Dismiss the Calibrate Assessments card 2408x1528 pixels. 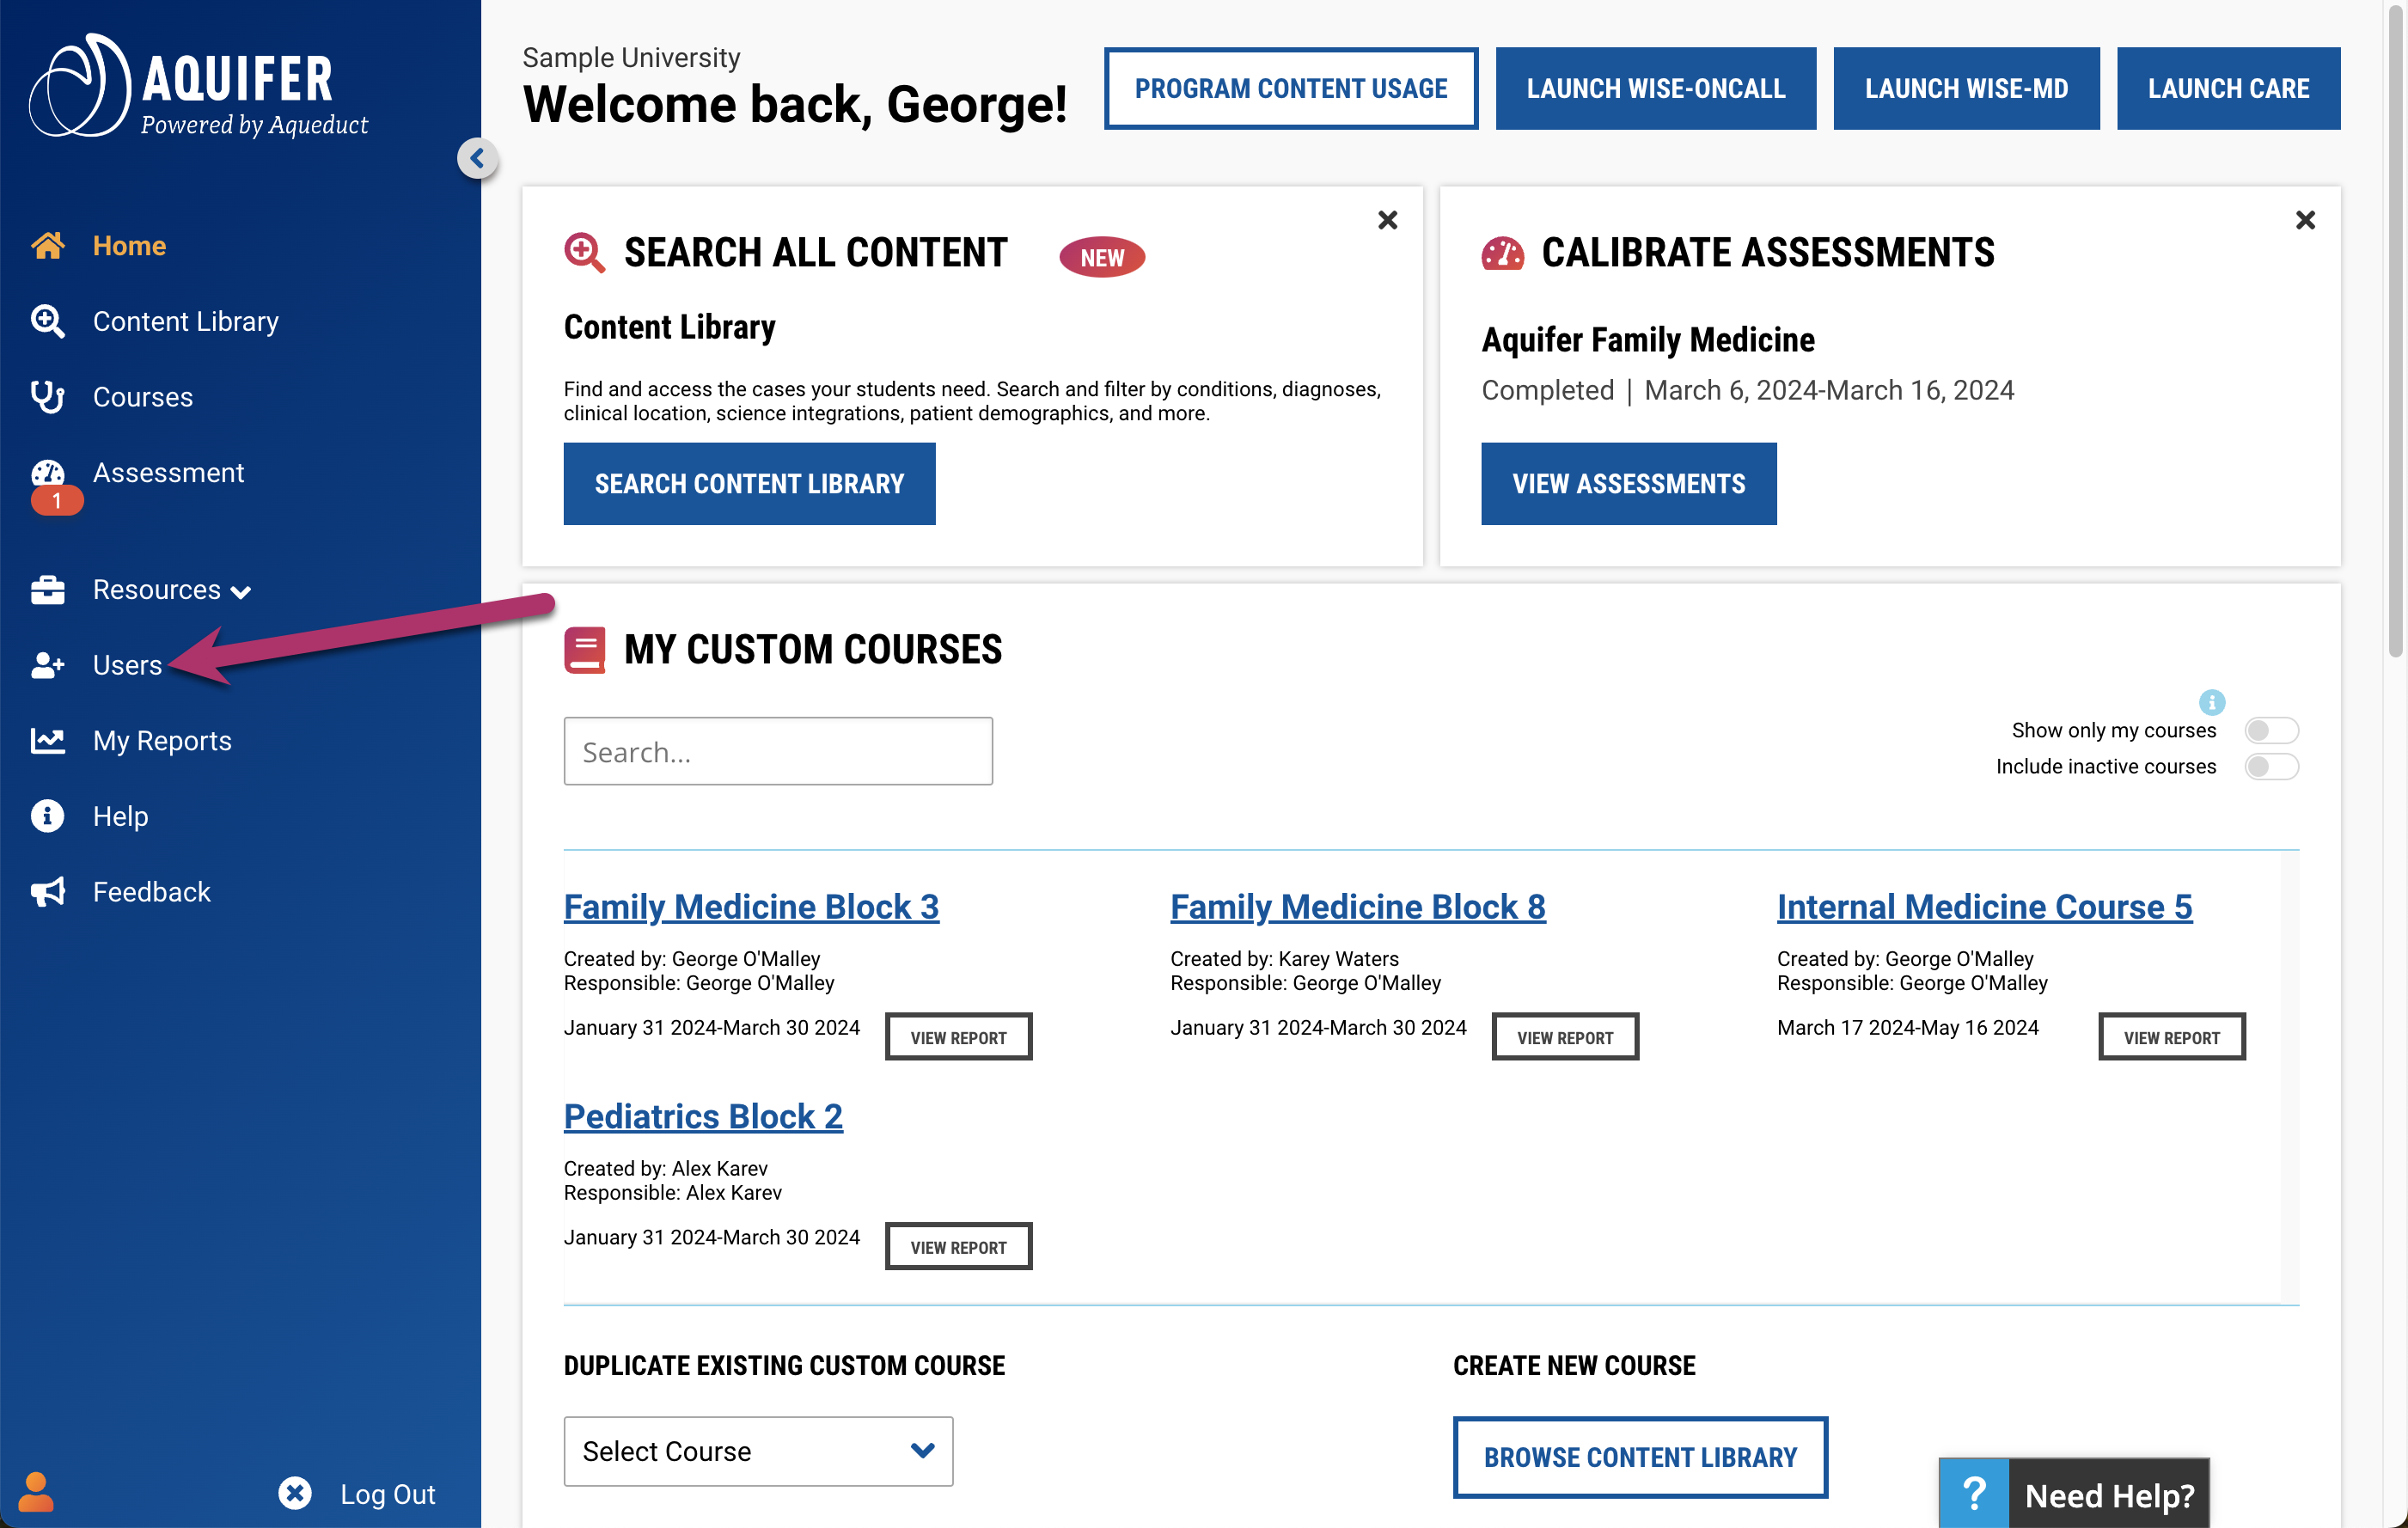pyautogui.click(x=2305, y=220)
